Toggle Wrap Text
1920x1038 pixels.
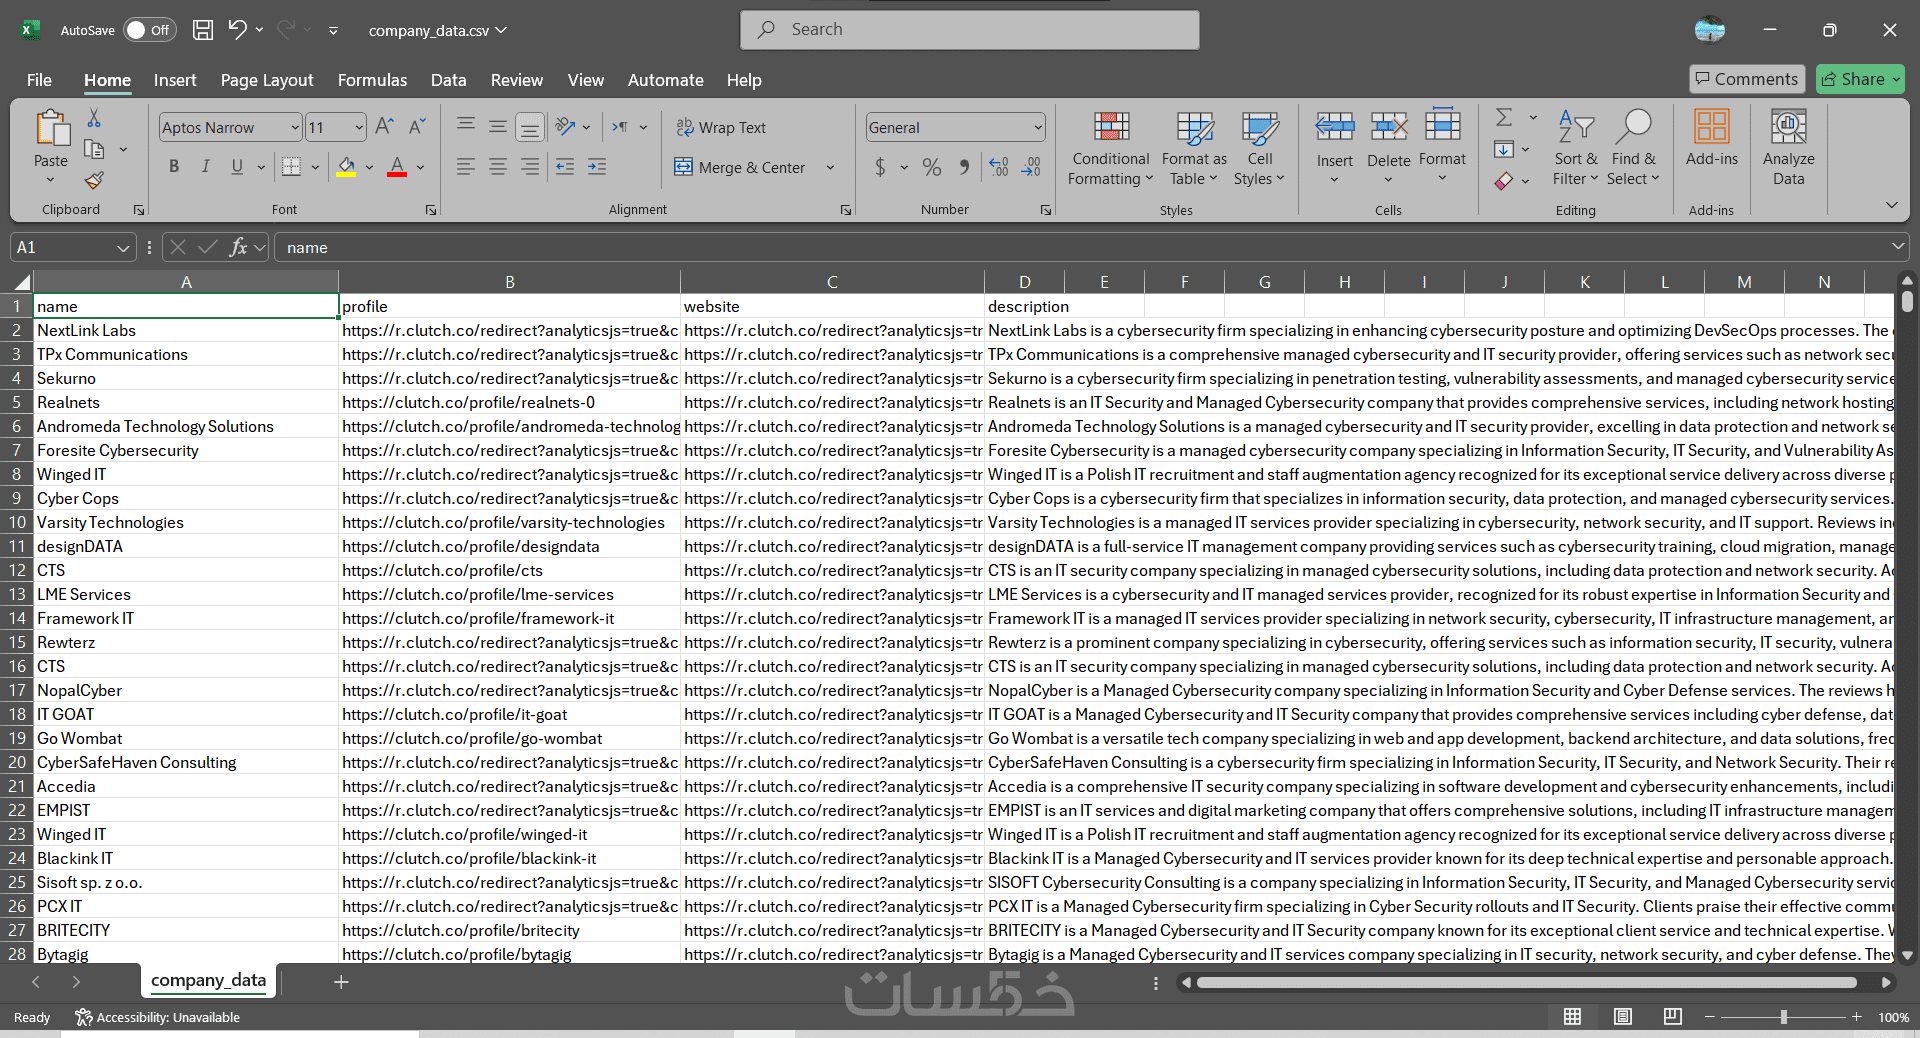(721, 127)
